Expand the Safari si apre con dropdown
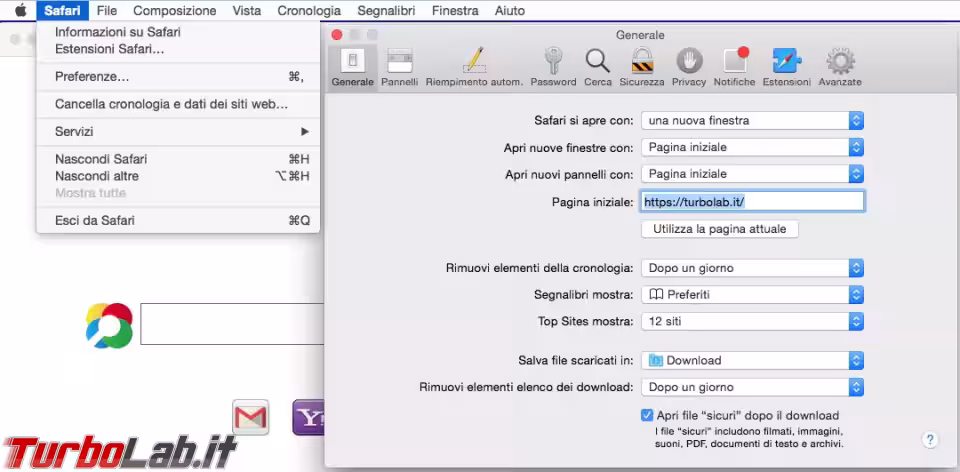The width and height of the screenshot is (960, 472). coord(752,120)
